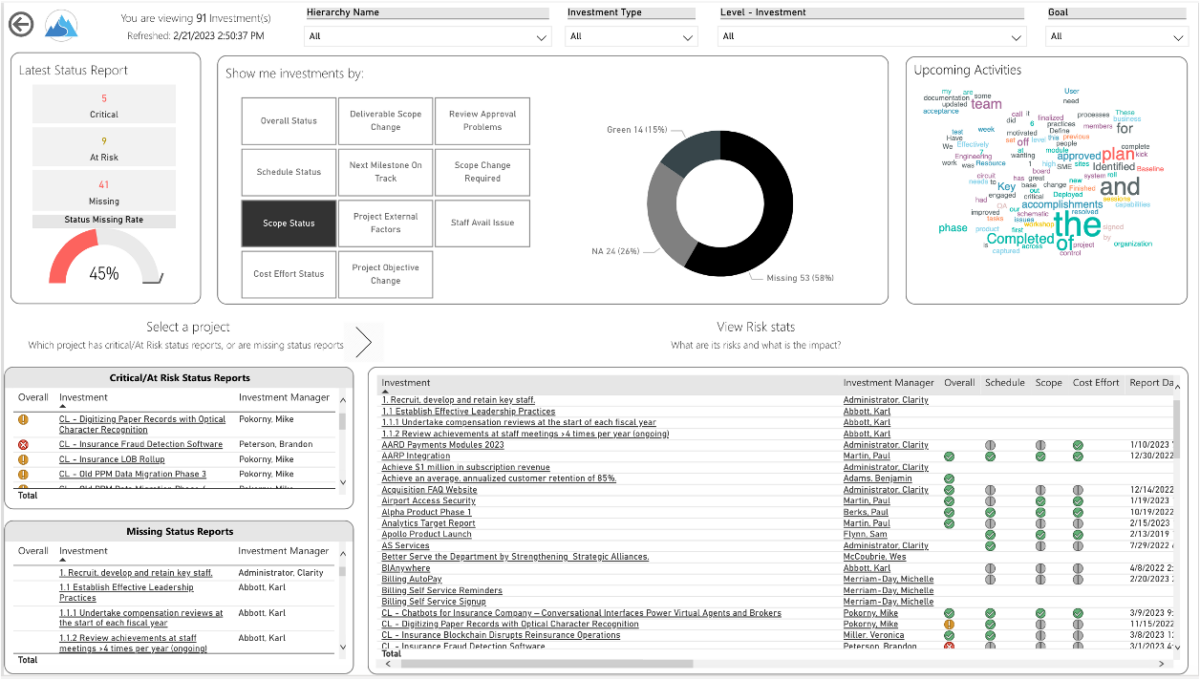Click the blue mountain logo icon
Screen dimensions: 1200x680
click(60, 26)
